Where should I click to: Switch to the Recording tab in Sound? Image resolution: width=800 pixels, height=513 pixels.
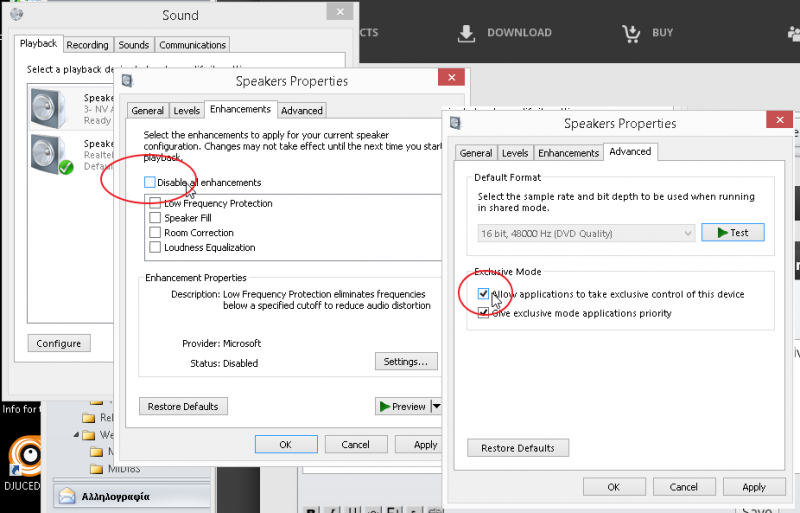click(88, 45)
